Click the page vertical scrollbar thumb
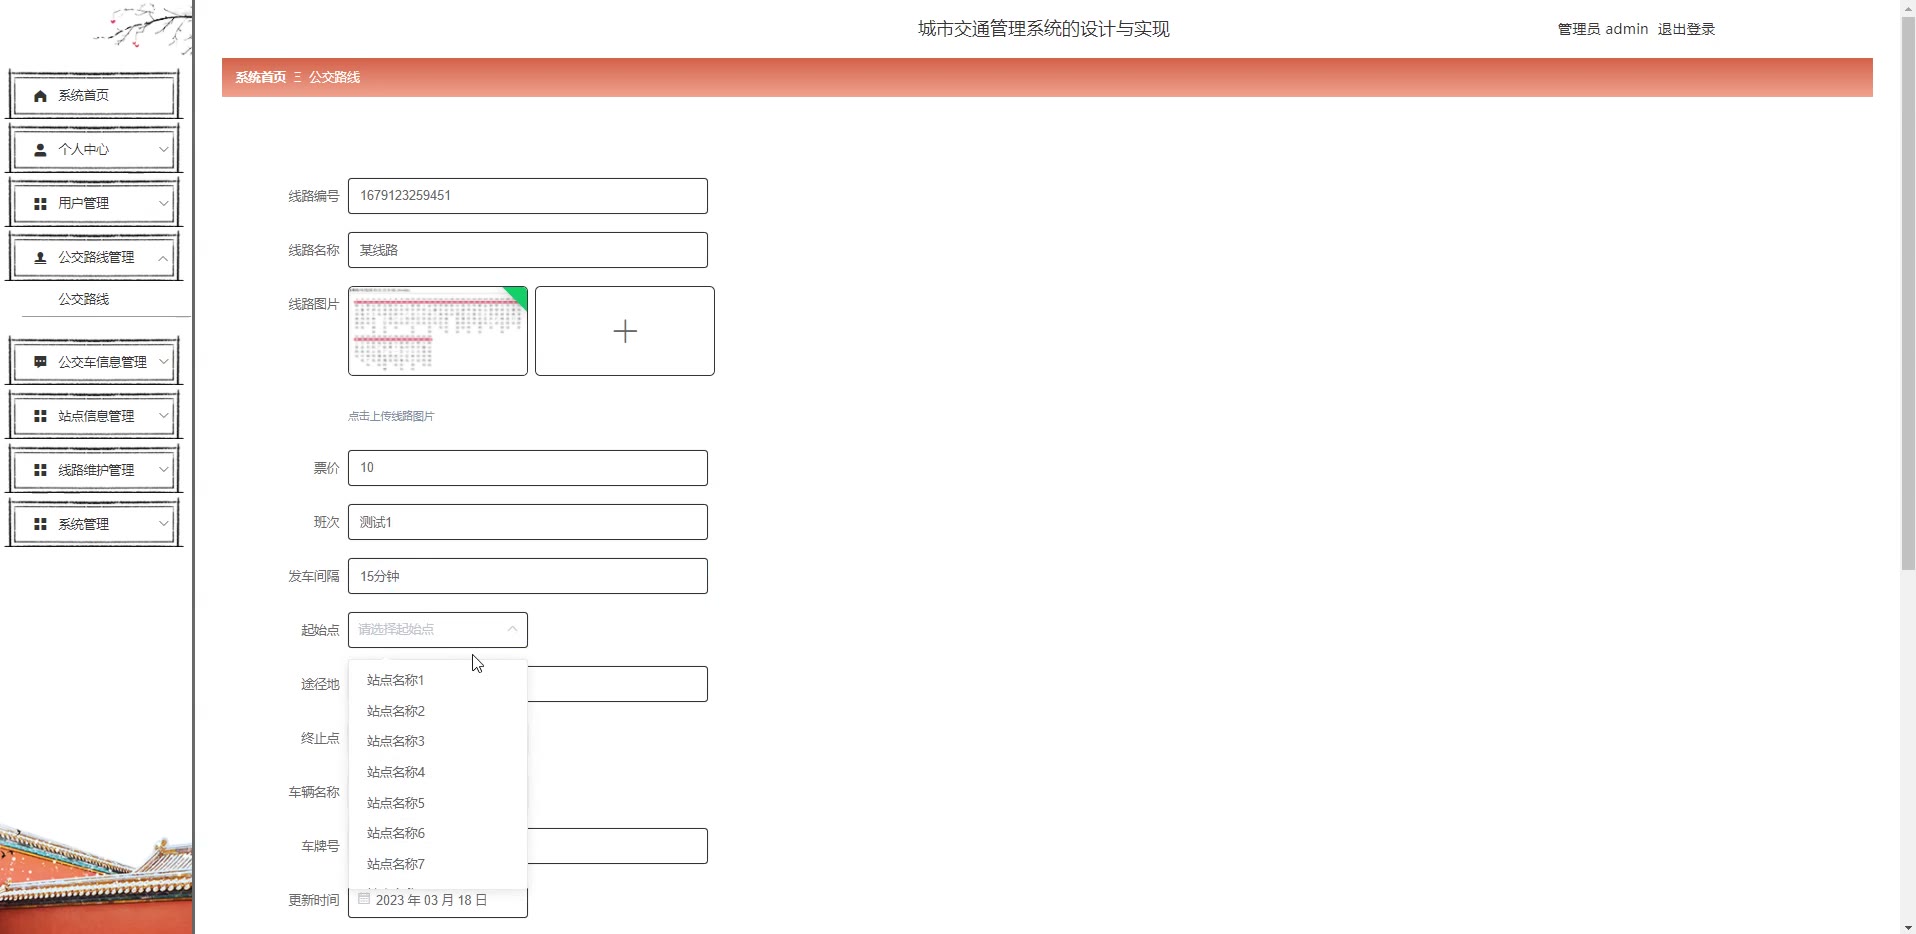1916x934 pixels. coord(1908,294)
